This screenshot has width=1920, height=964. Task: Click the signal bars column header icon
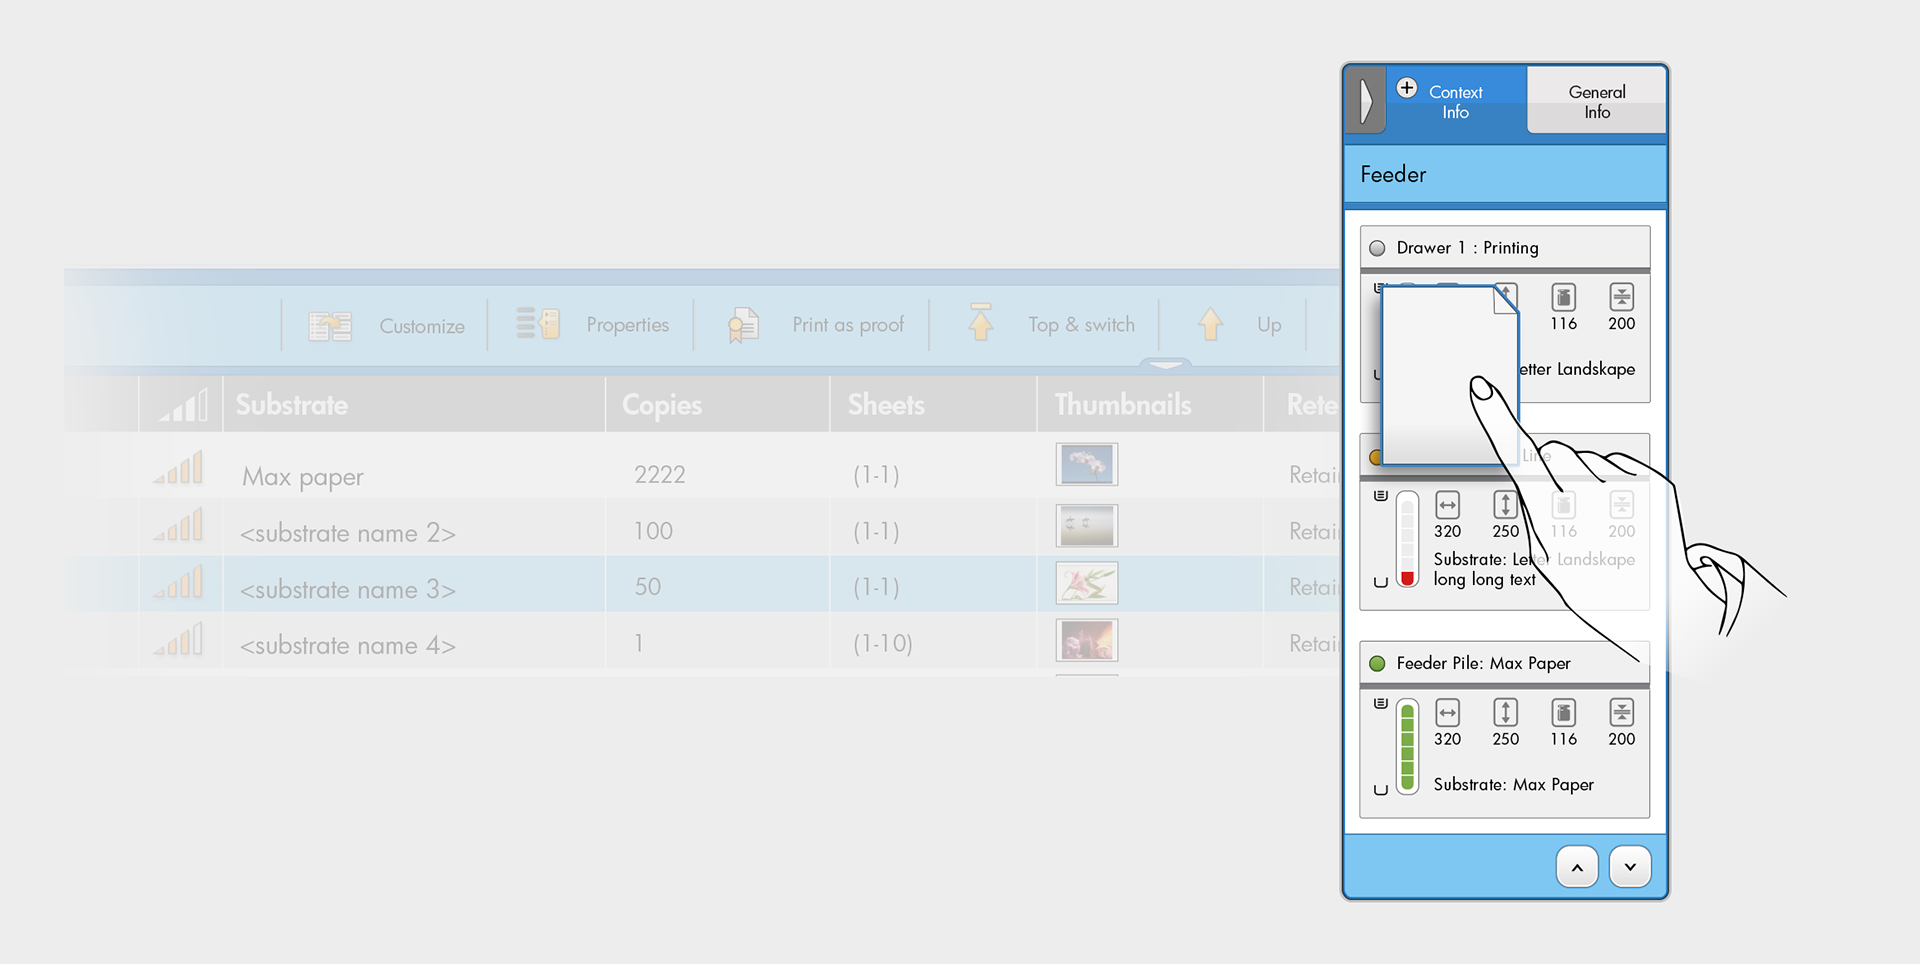point(183,405)
